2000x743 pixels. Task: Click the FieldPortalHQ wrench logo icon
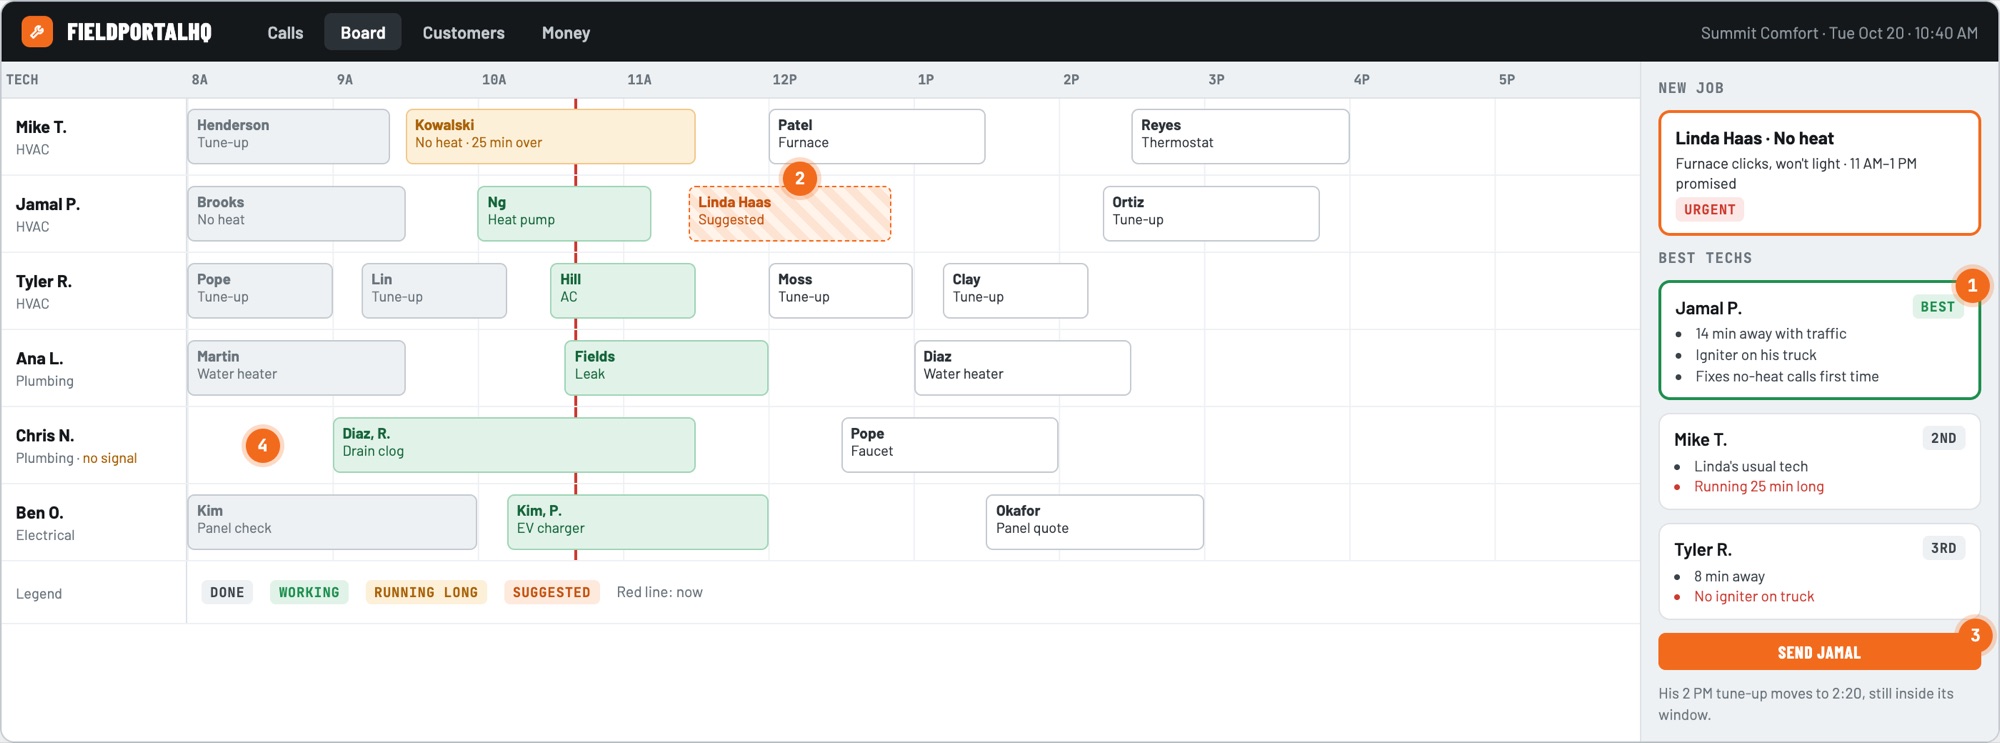[x=37, y=32]
